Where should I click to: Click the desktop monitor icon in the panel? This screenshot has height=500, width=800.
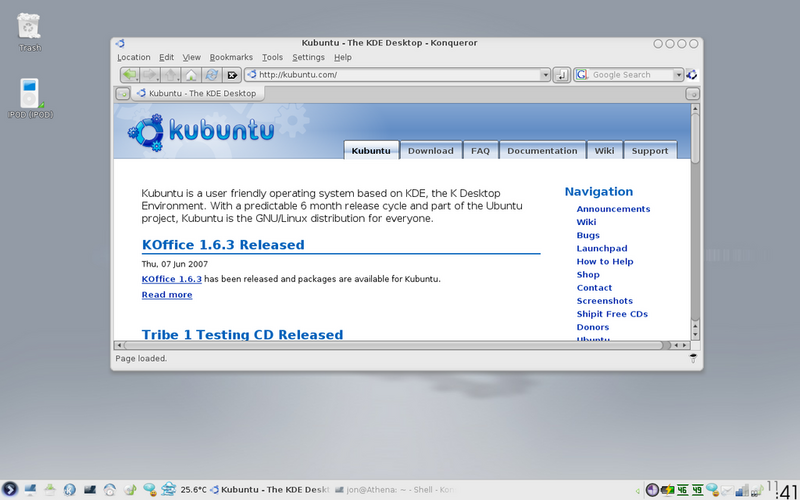[30, 490]
